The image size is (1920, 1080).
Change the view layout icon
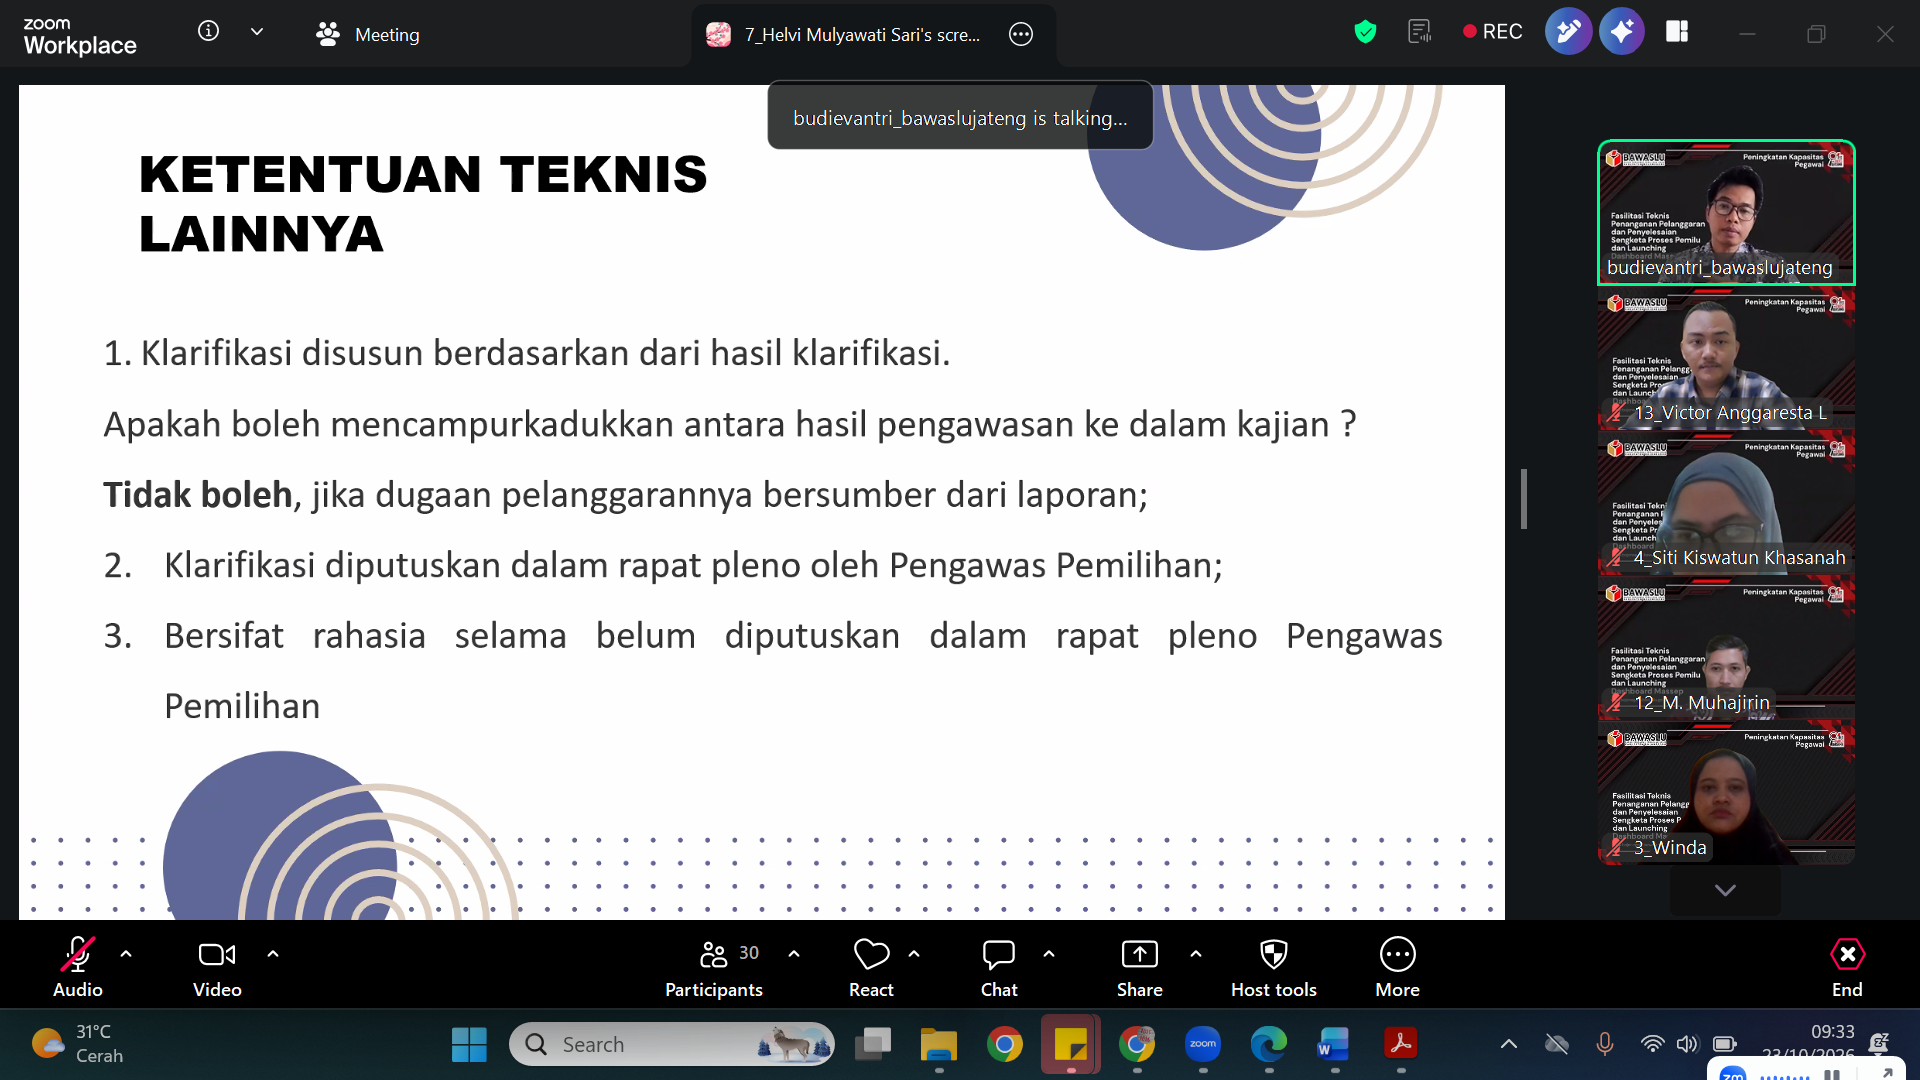(1677, 32)
